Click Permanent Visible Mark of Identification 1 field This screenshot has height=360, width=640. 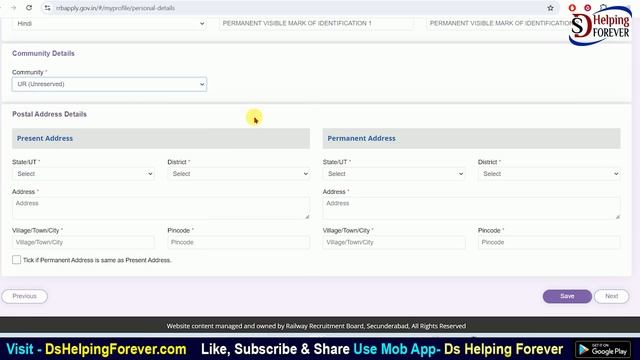(316, 24)
